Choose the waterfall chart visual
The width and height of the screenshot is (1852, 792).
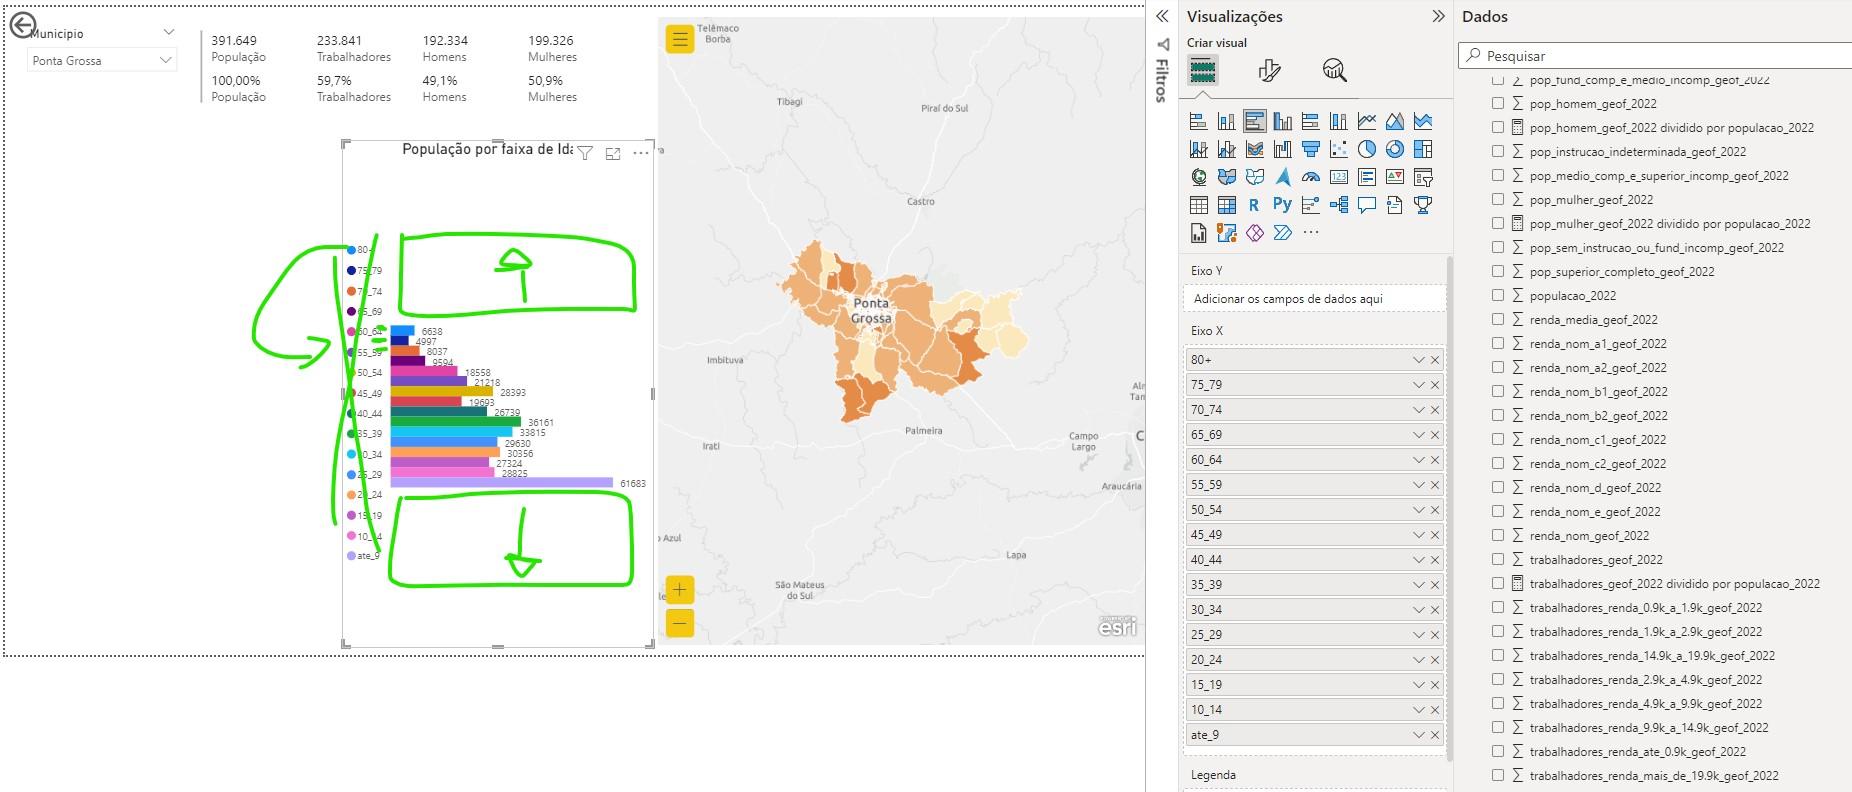pos(1283,149)
